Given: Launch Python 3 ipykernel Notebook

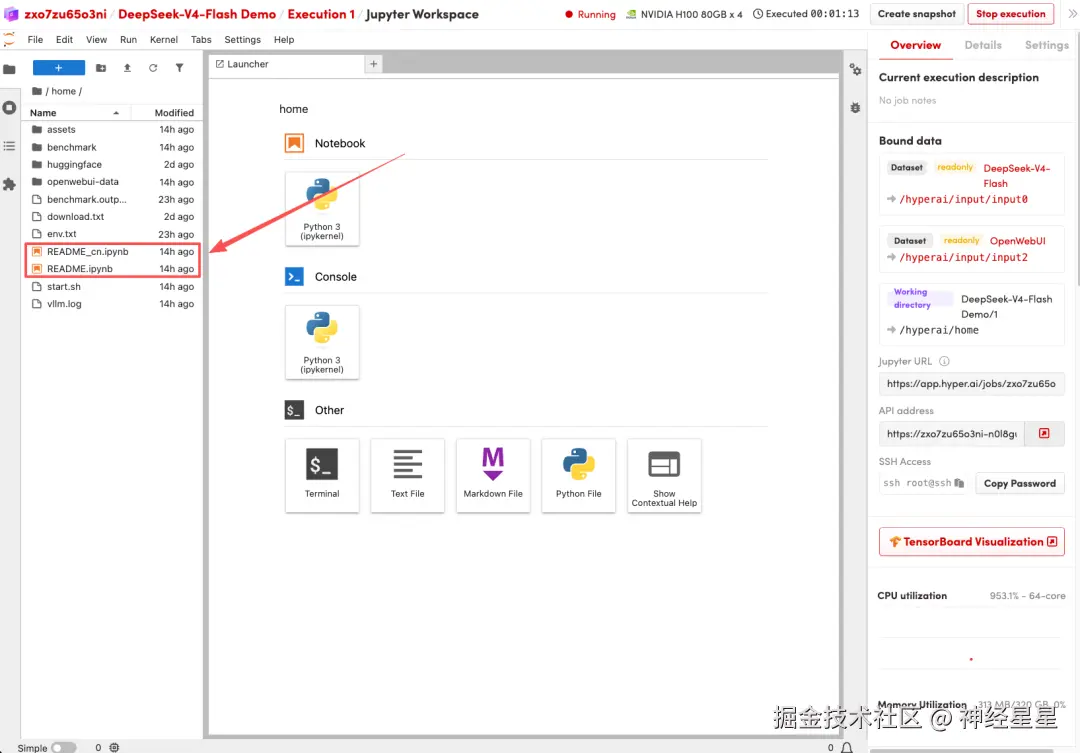Looking at the screenshot, I should [x=322, y=209].
